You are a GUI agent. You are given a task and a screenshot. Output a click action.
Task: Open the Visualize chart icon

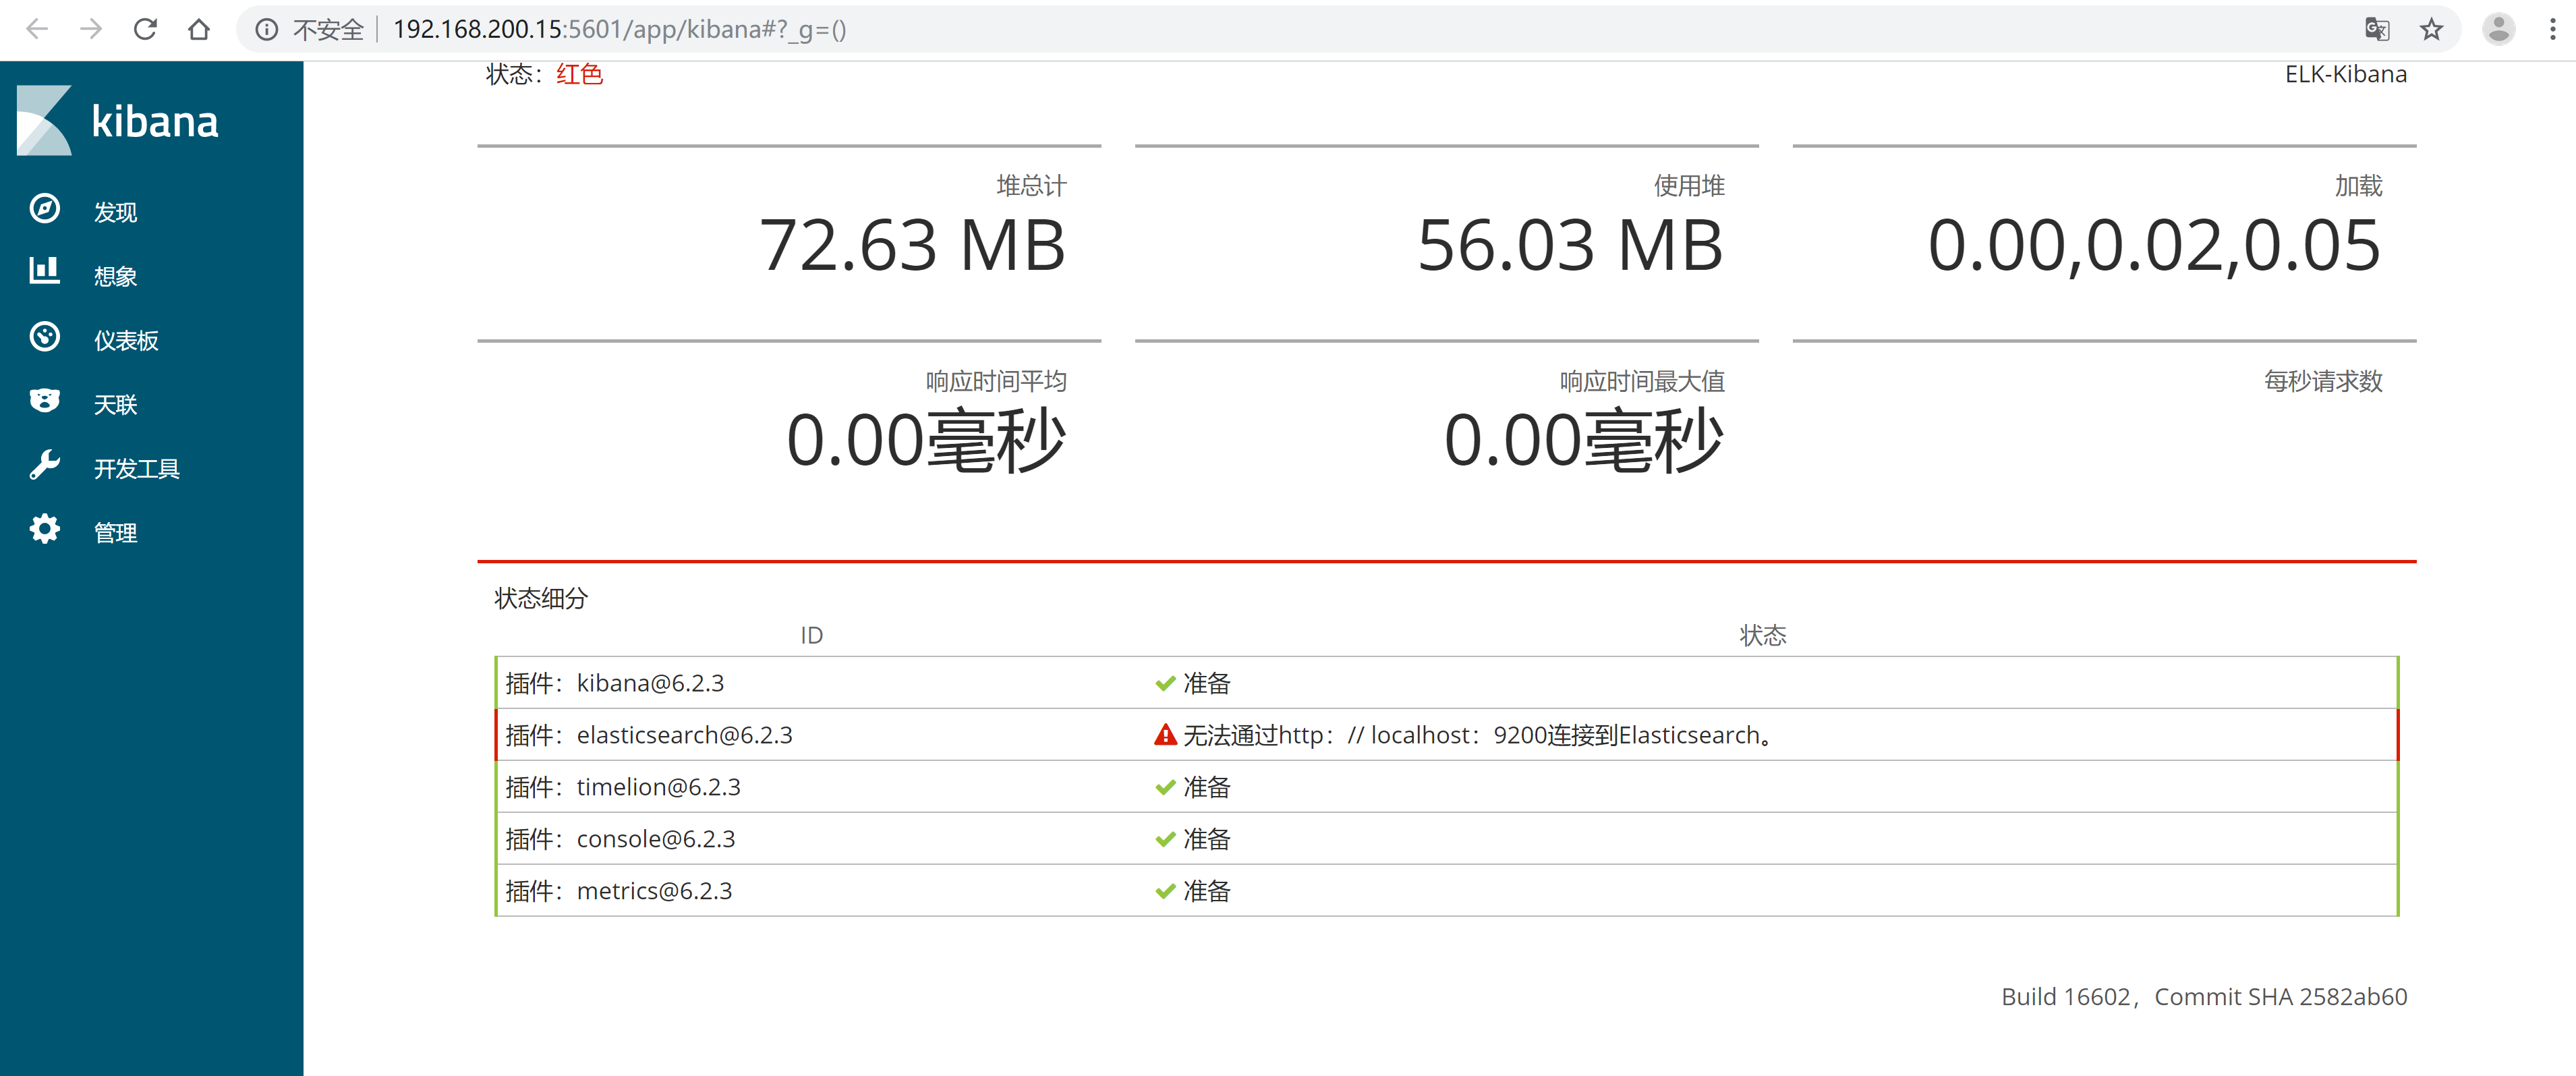[44, 273]
